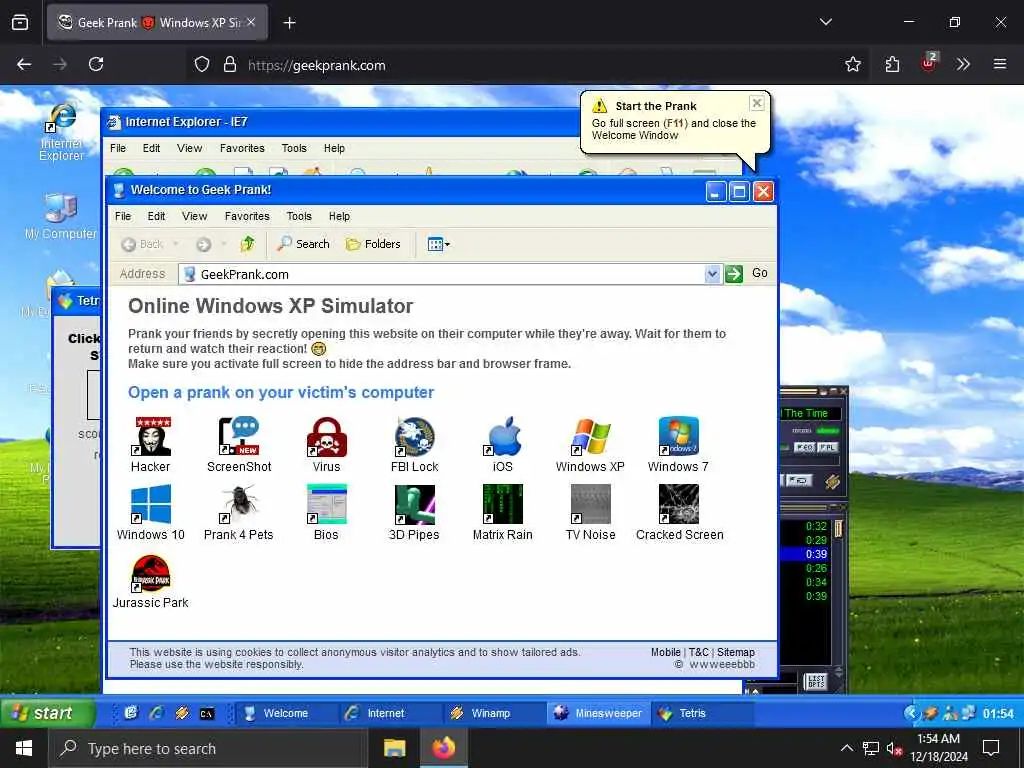Expand Firefox toolbar overflow chevron
The width and height of the screenshot is (1024, 768).
963,64
